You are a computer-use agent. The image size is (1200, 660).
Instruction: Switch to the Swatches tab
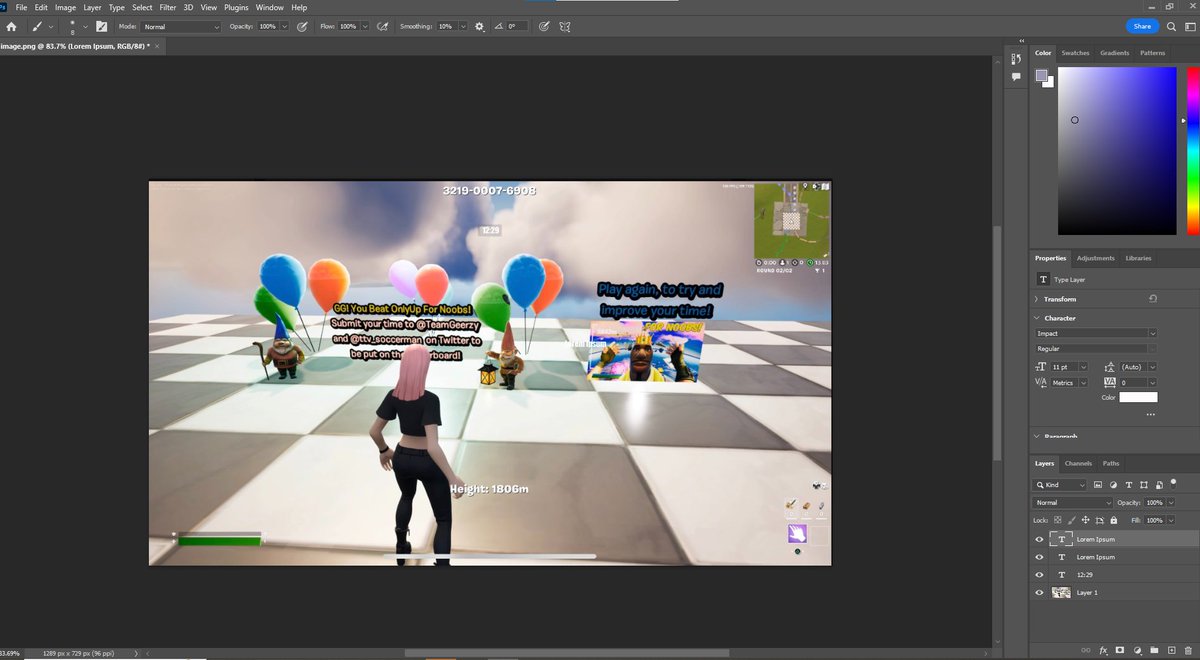(1075, 53)
